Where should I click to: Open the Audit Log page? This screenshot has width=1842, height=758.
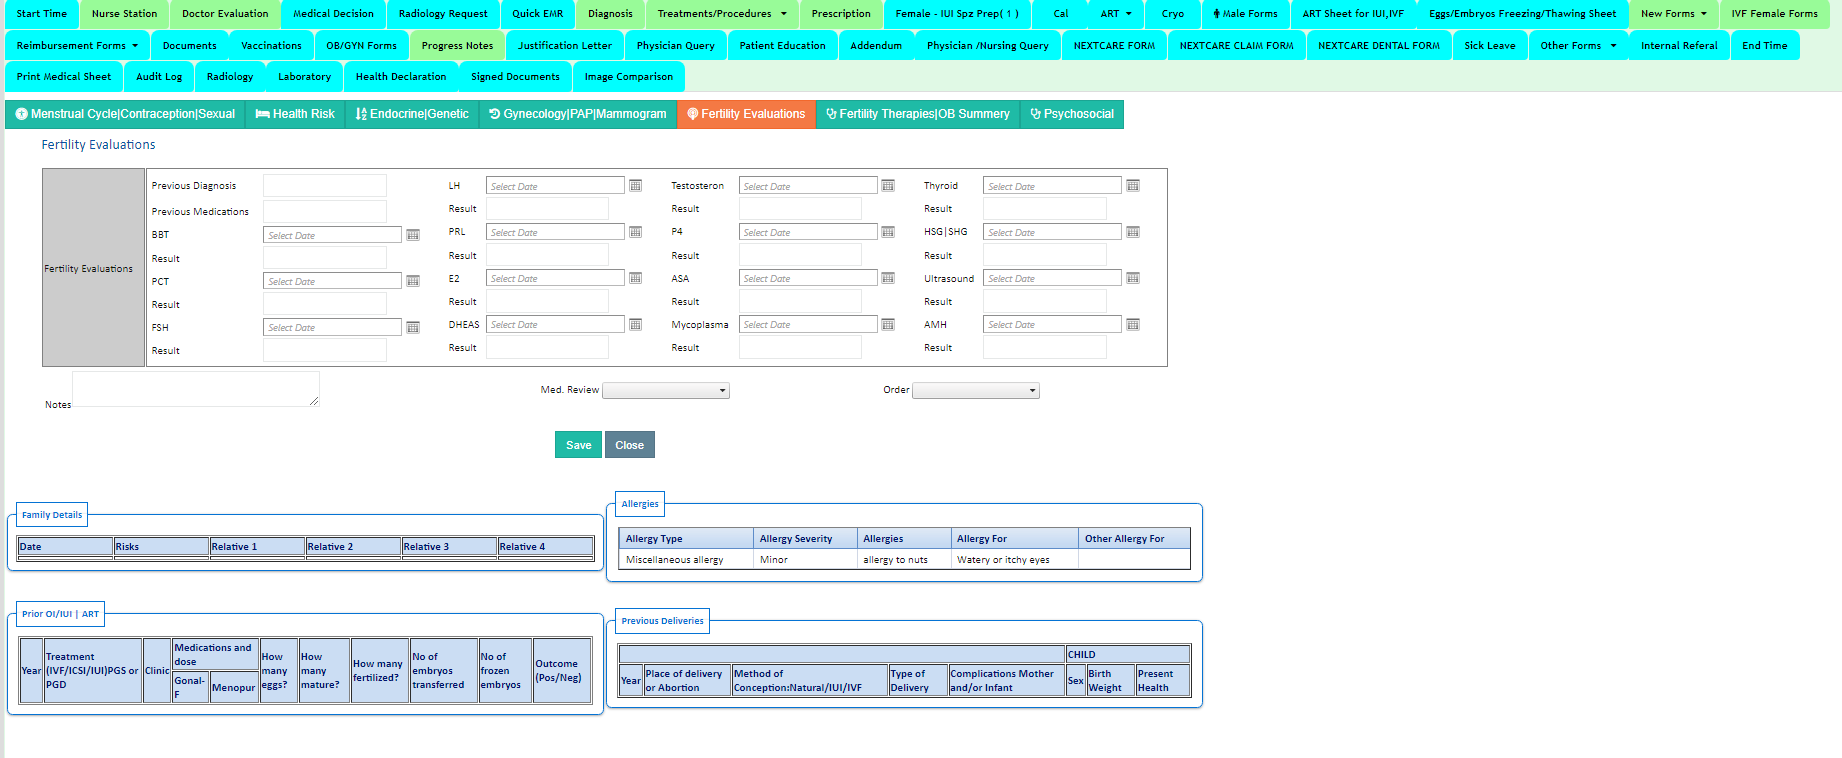click(159, 76)
